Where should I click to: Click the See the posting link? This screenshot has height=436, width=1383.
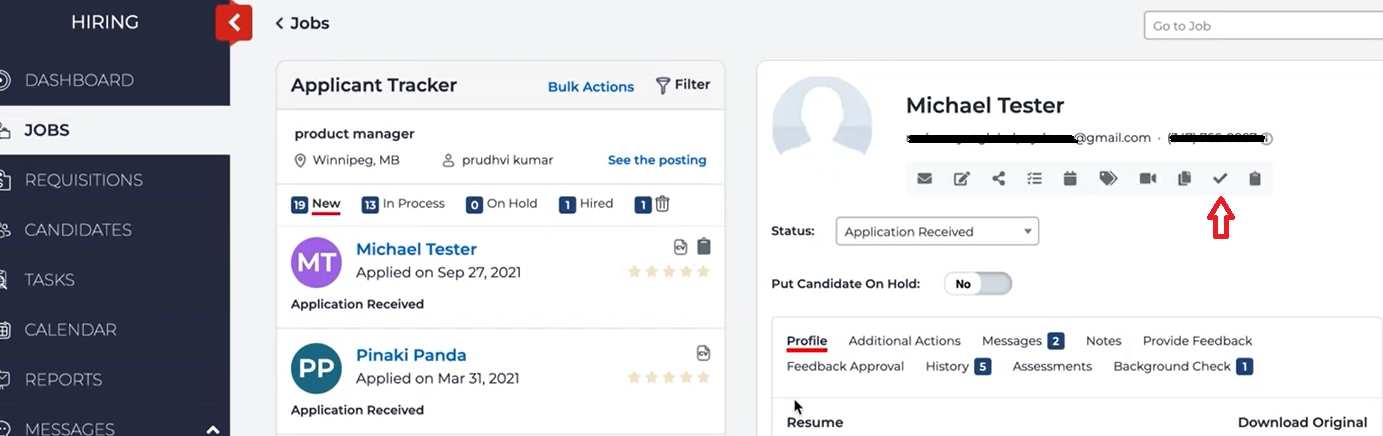coord(656,160)
